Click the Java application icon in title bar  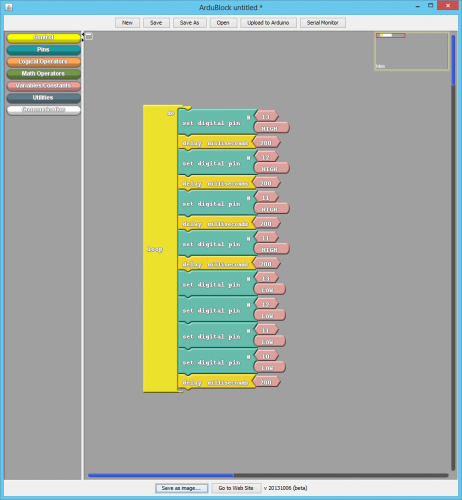[x=9, y=7]
